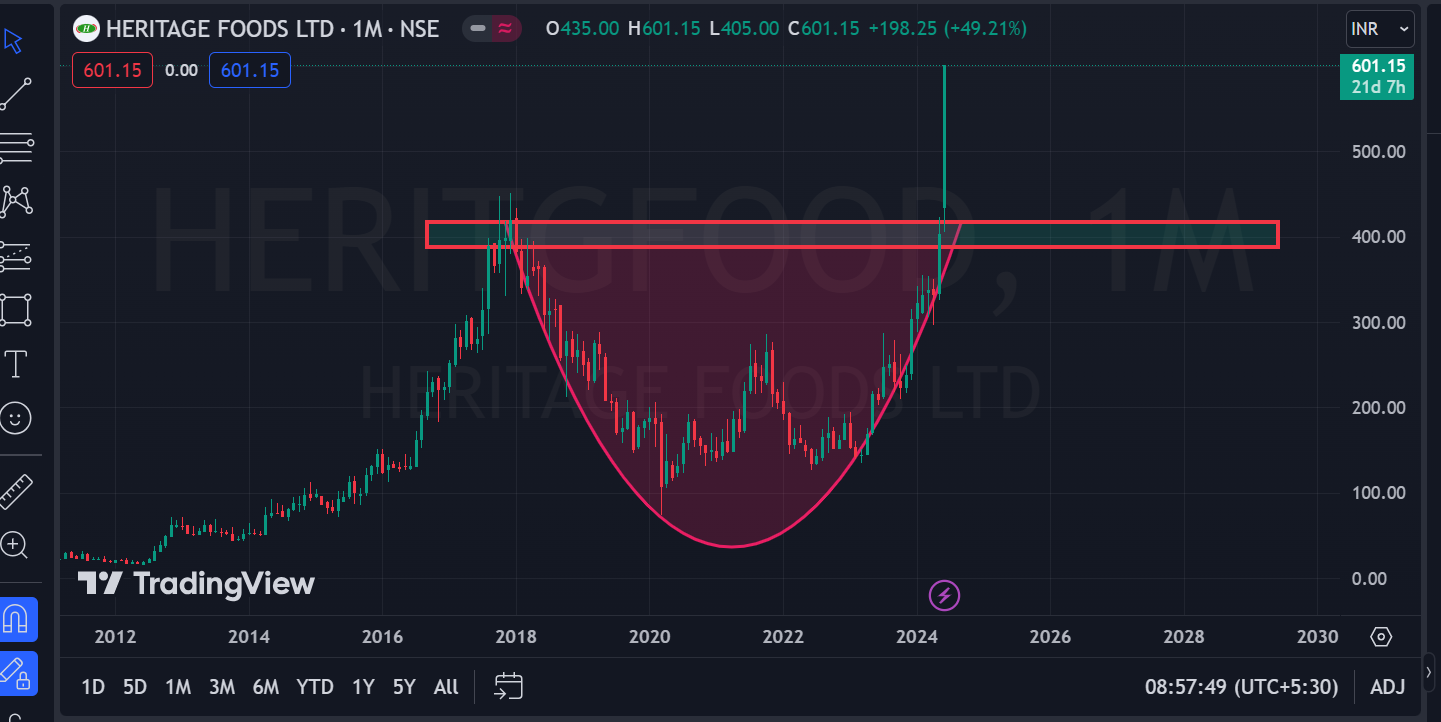
Task: Open the emoji and icons tool
Action: click(16, 418)
